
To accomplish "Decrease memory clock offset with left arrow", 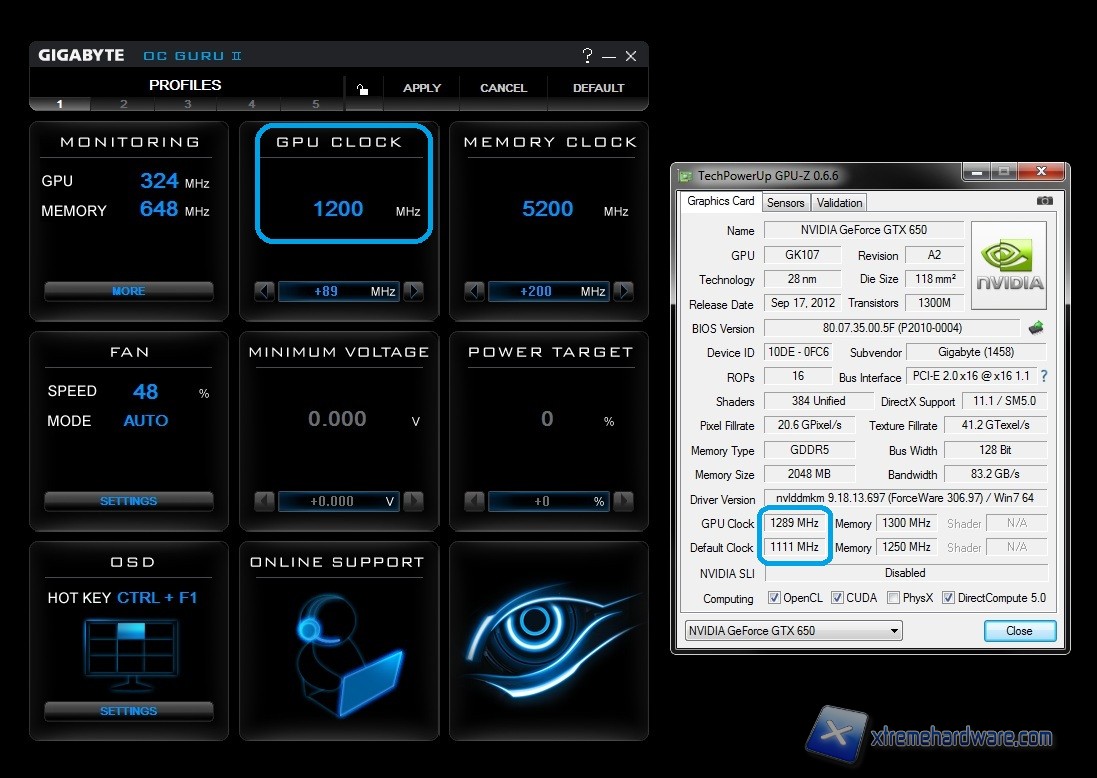I will click(x=474, y=291).
